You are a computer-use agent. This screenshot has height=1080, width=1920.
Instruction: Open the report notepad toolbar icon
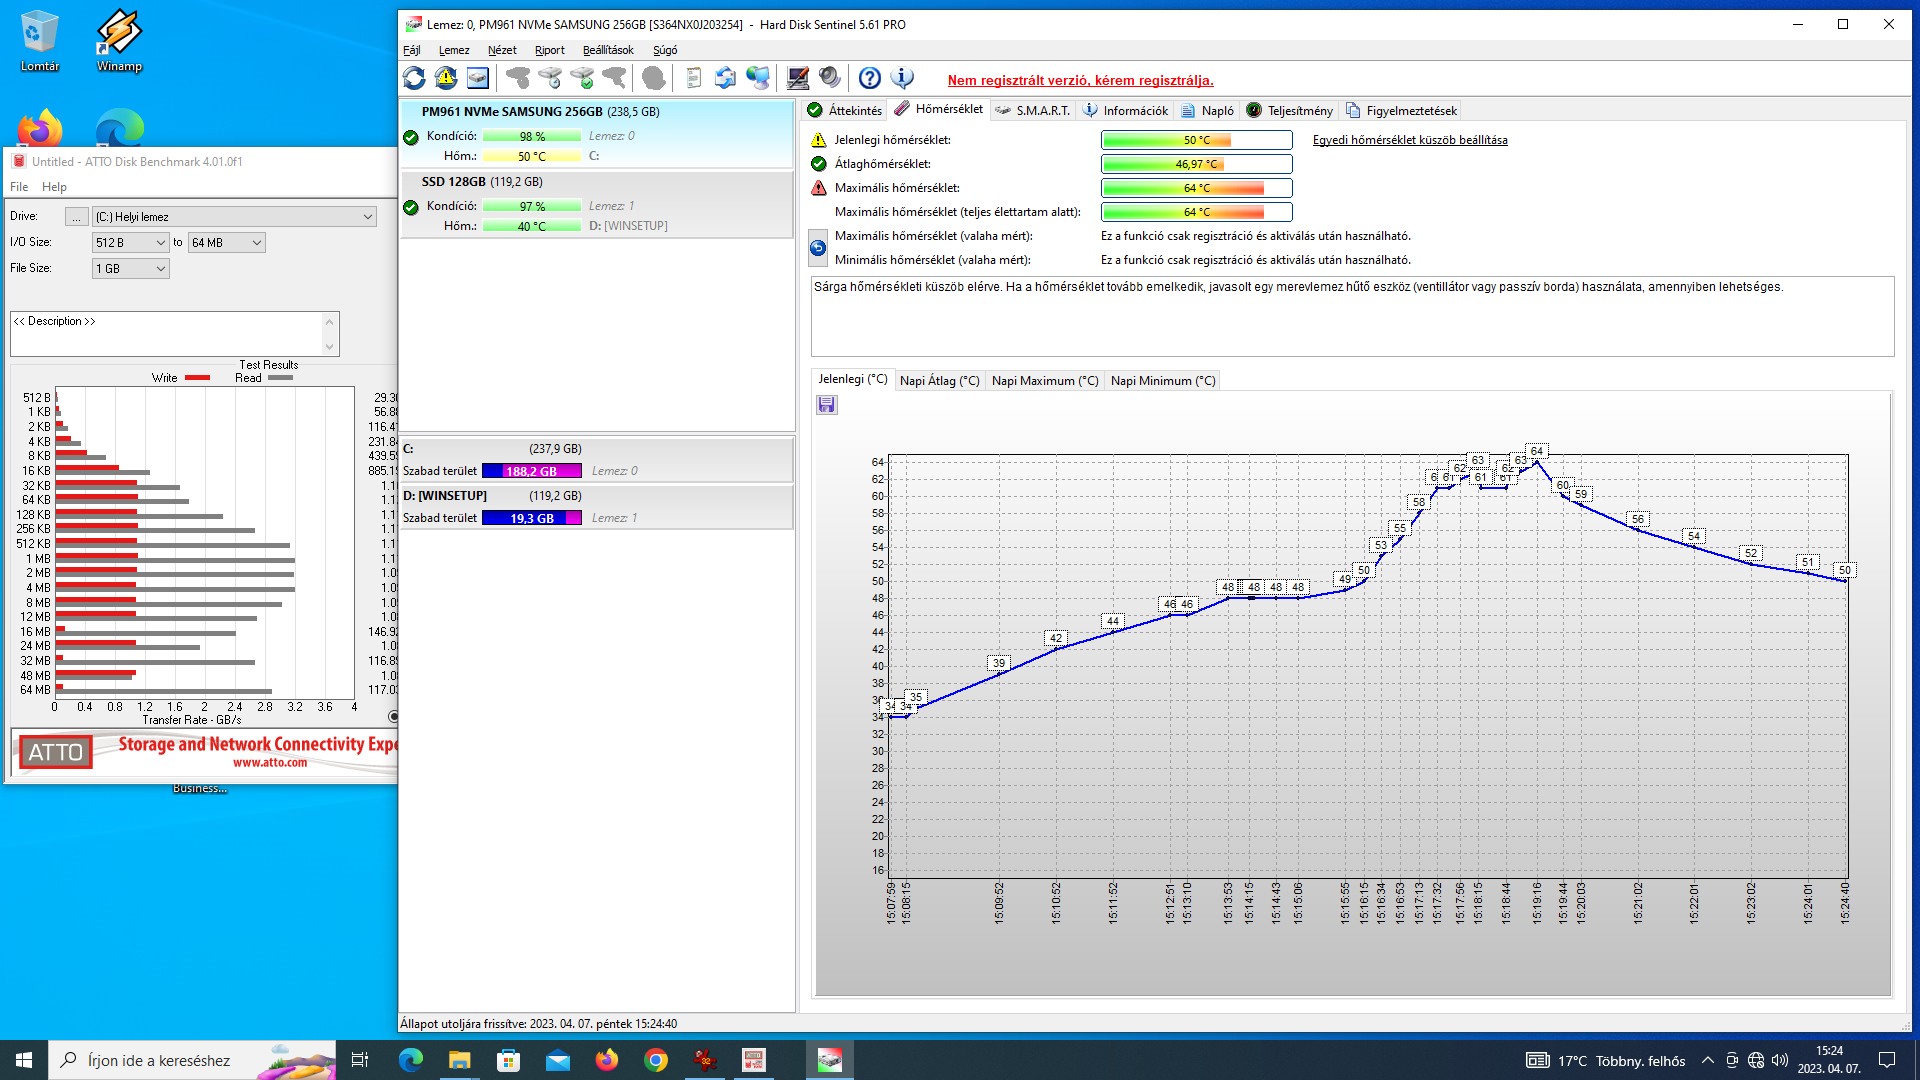point(693,78)
